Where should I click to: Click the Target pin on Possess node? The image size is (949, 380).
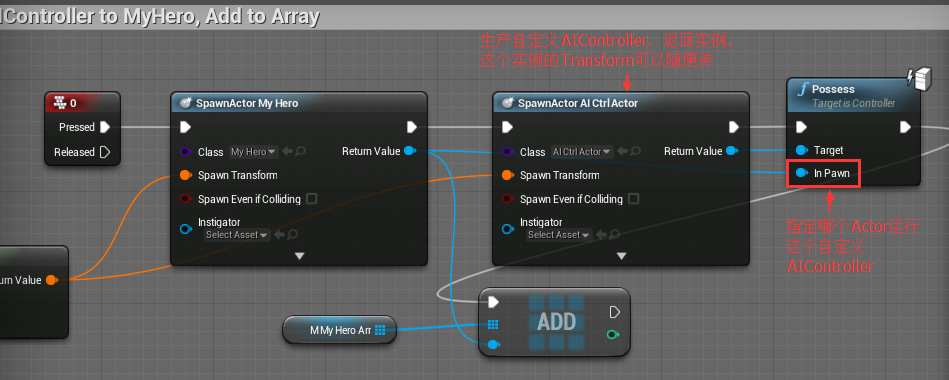(x=802, y=149)
